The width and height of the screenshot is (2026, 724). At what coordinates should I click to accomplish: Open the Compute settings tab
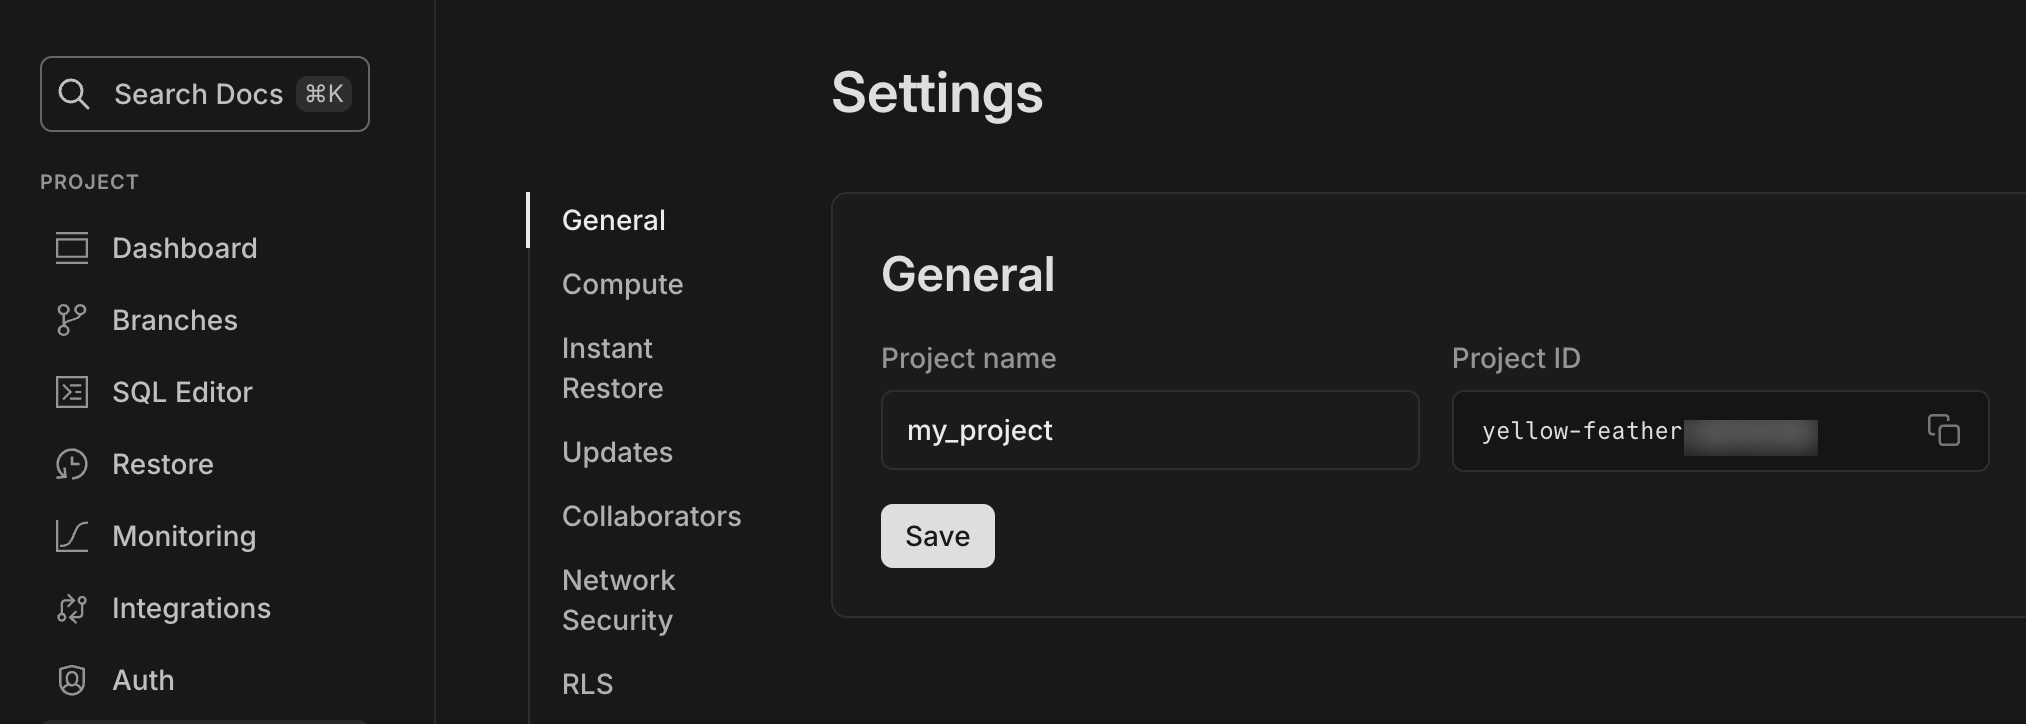click(x=622, y=284)
